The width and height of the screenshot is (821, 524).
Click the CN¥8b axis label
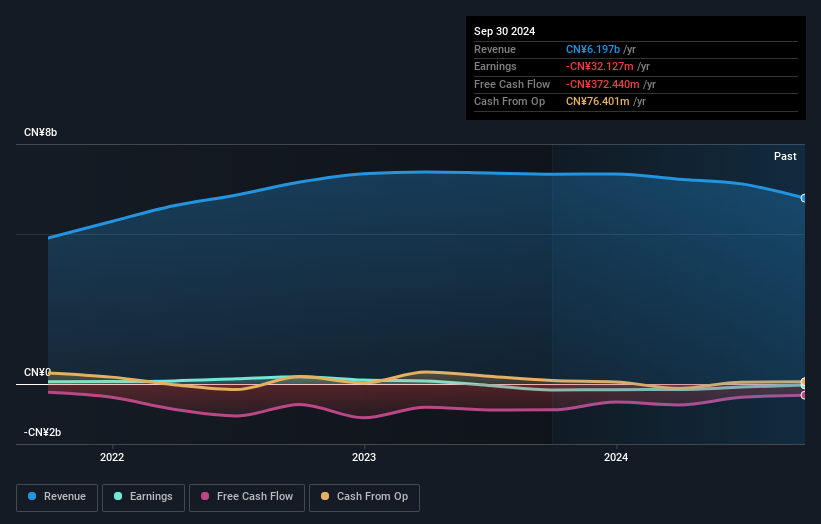pyautogui.click(x=40, y=132)
